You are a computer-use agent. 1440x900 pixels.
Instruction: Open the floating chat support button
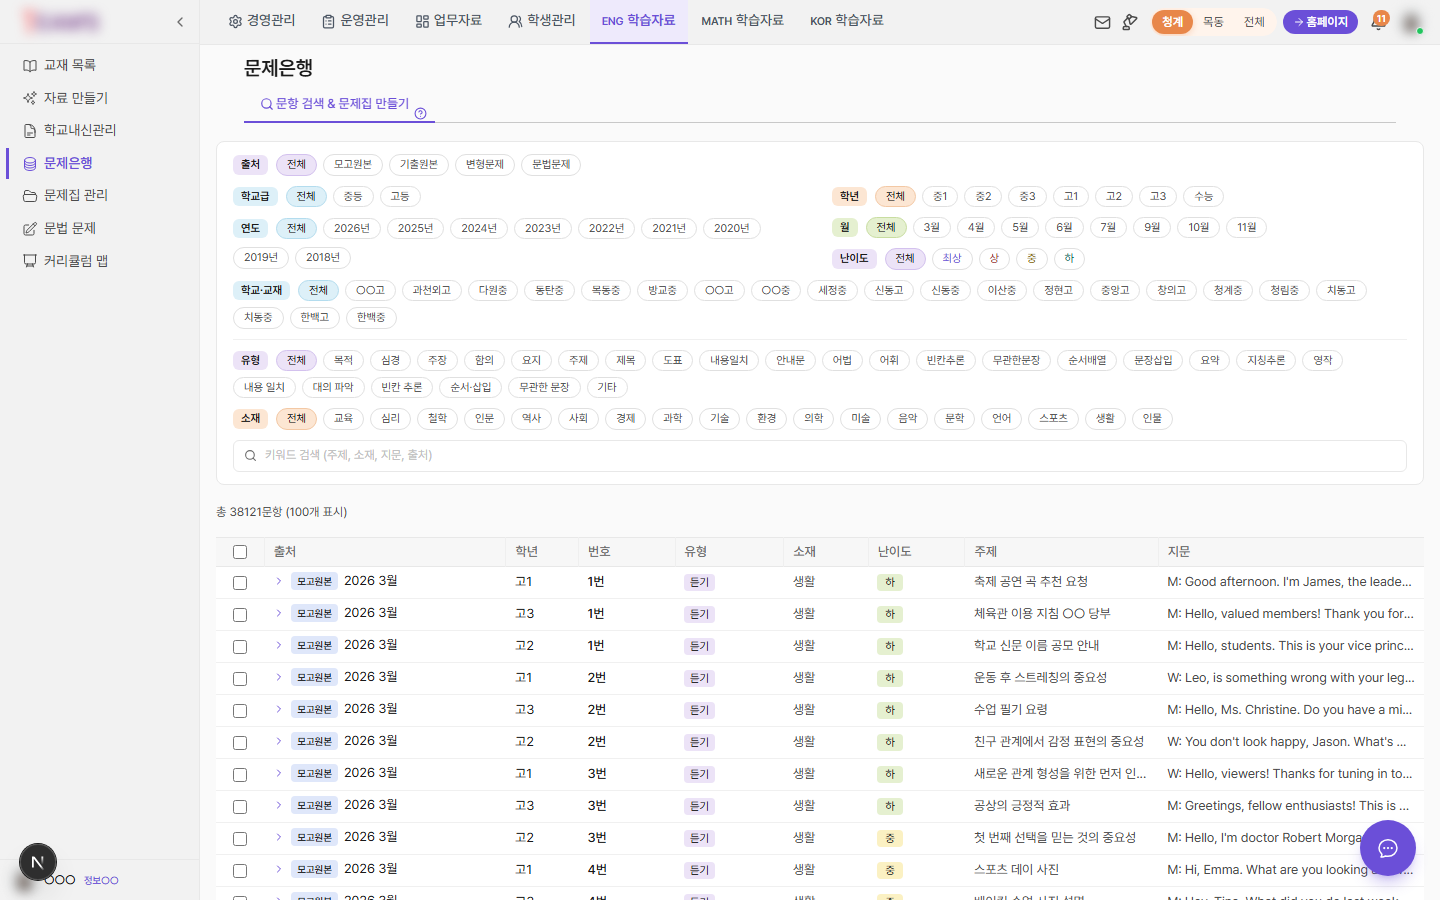coord(1387,848)
